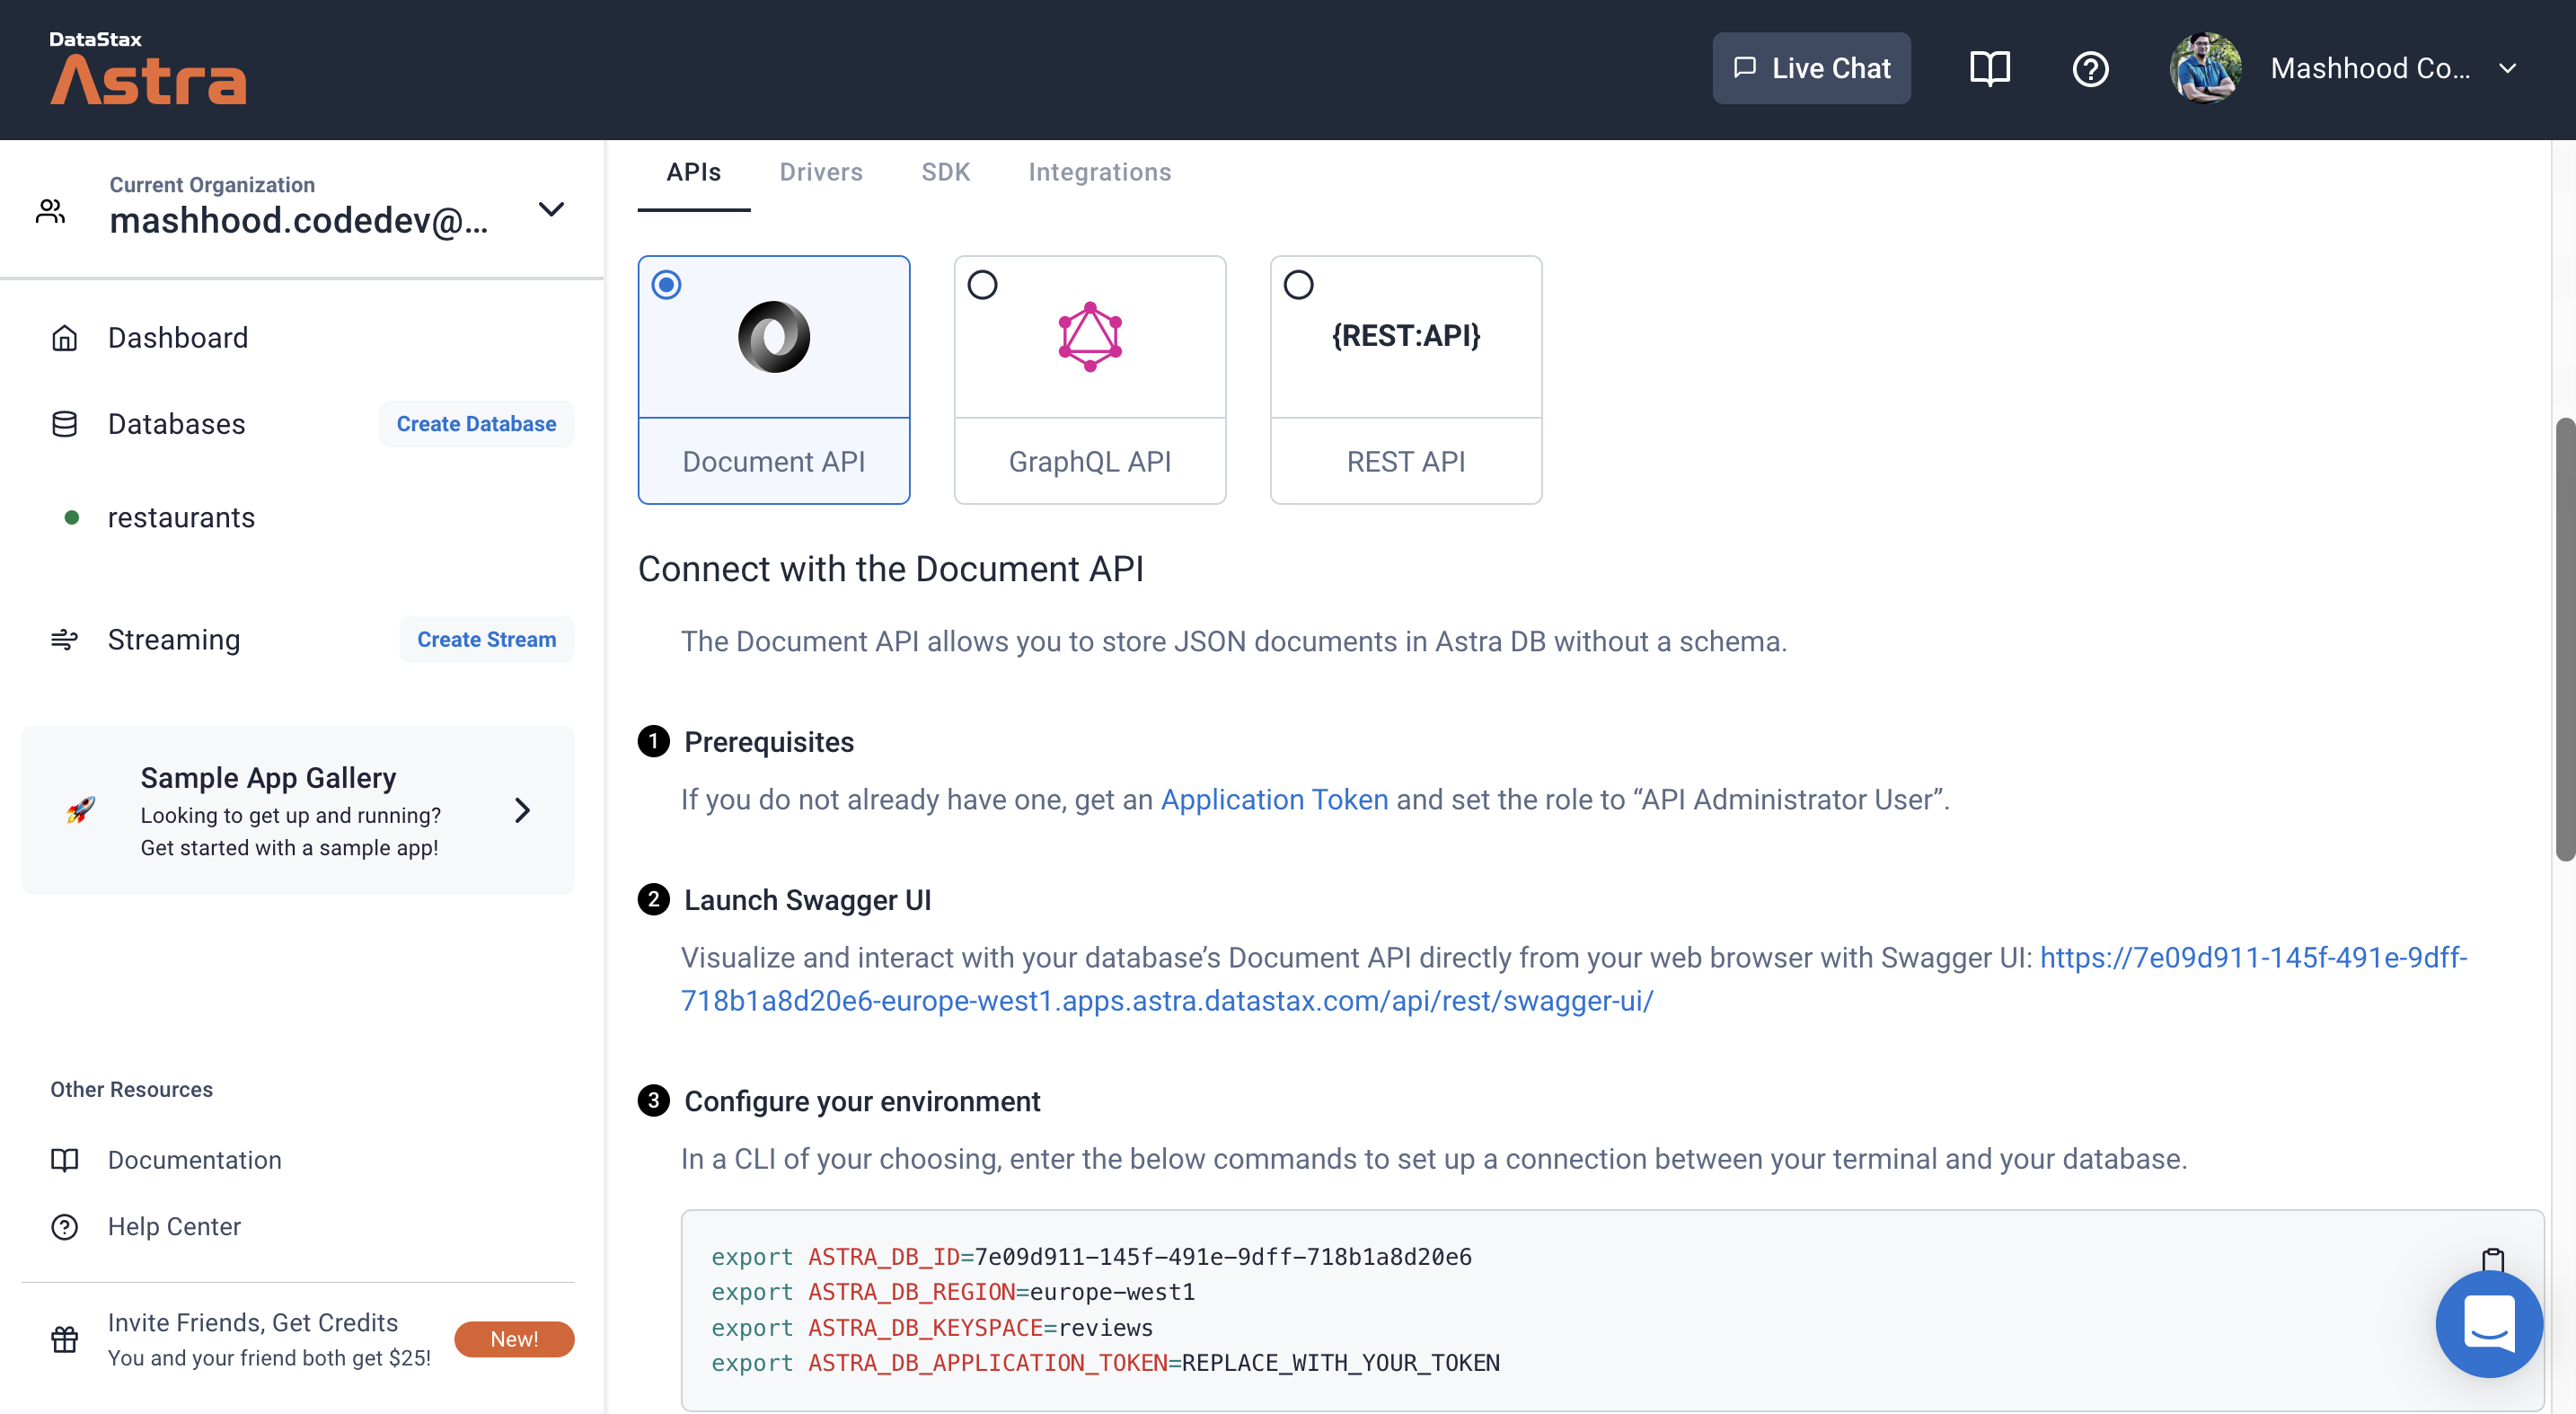This screenshot has width=2576, height=1414.
Task: Click the mashhood.codedev@... organization name
Action: (299, 220)
